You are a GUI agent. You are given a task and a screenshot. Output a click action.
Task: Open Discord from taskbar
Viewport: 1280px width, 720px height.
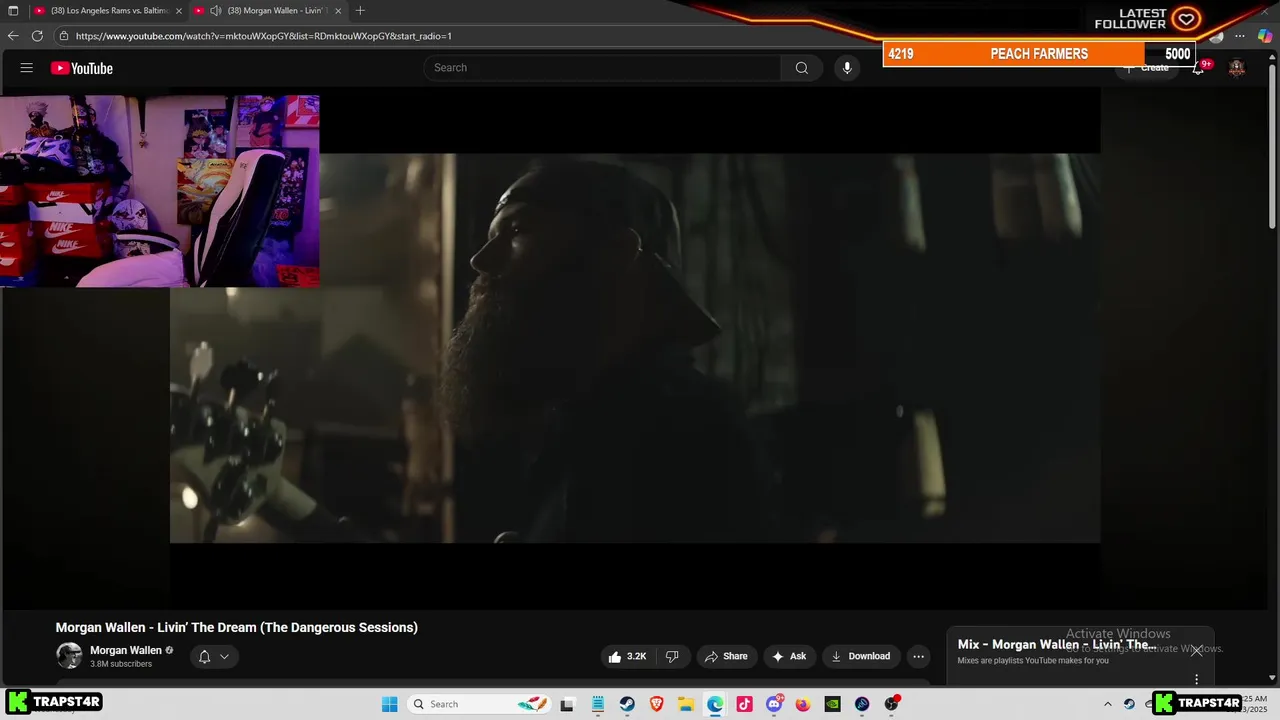click(774, 704)
